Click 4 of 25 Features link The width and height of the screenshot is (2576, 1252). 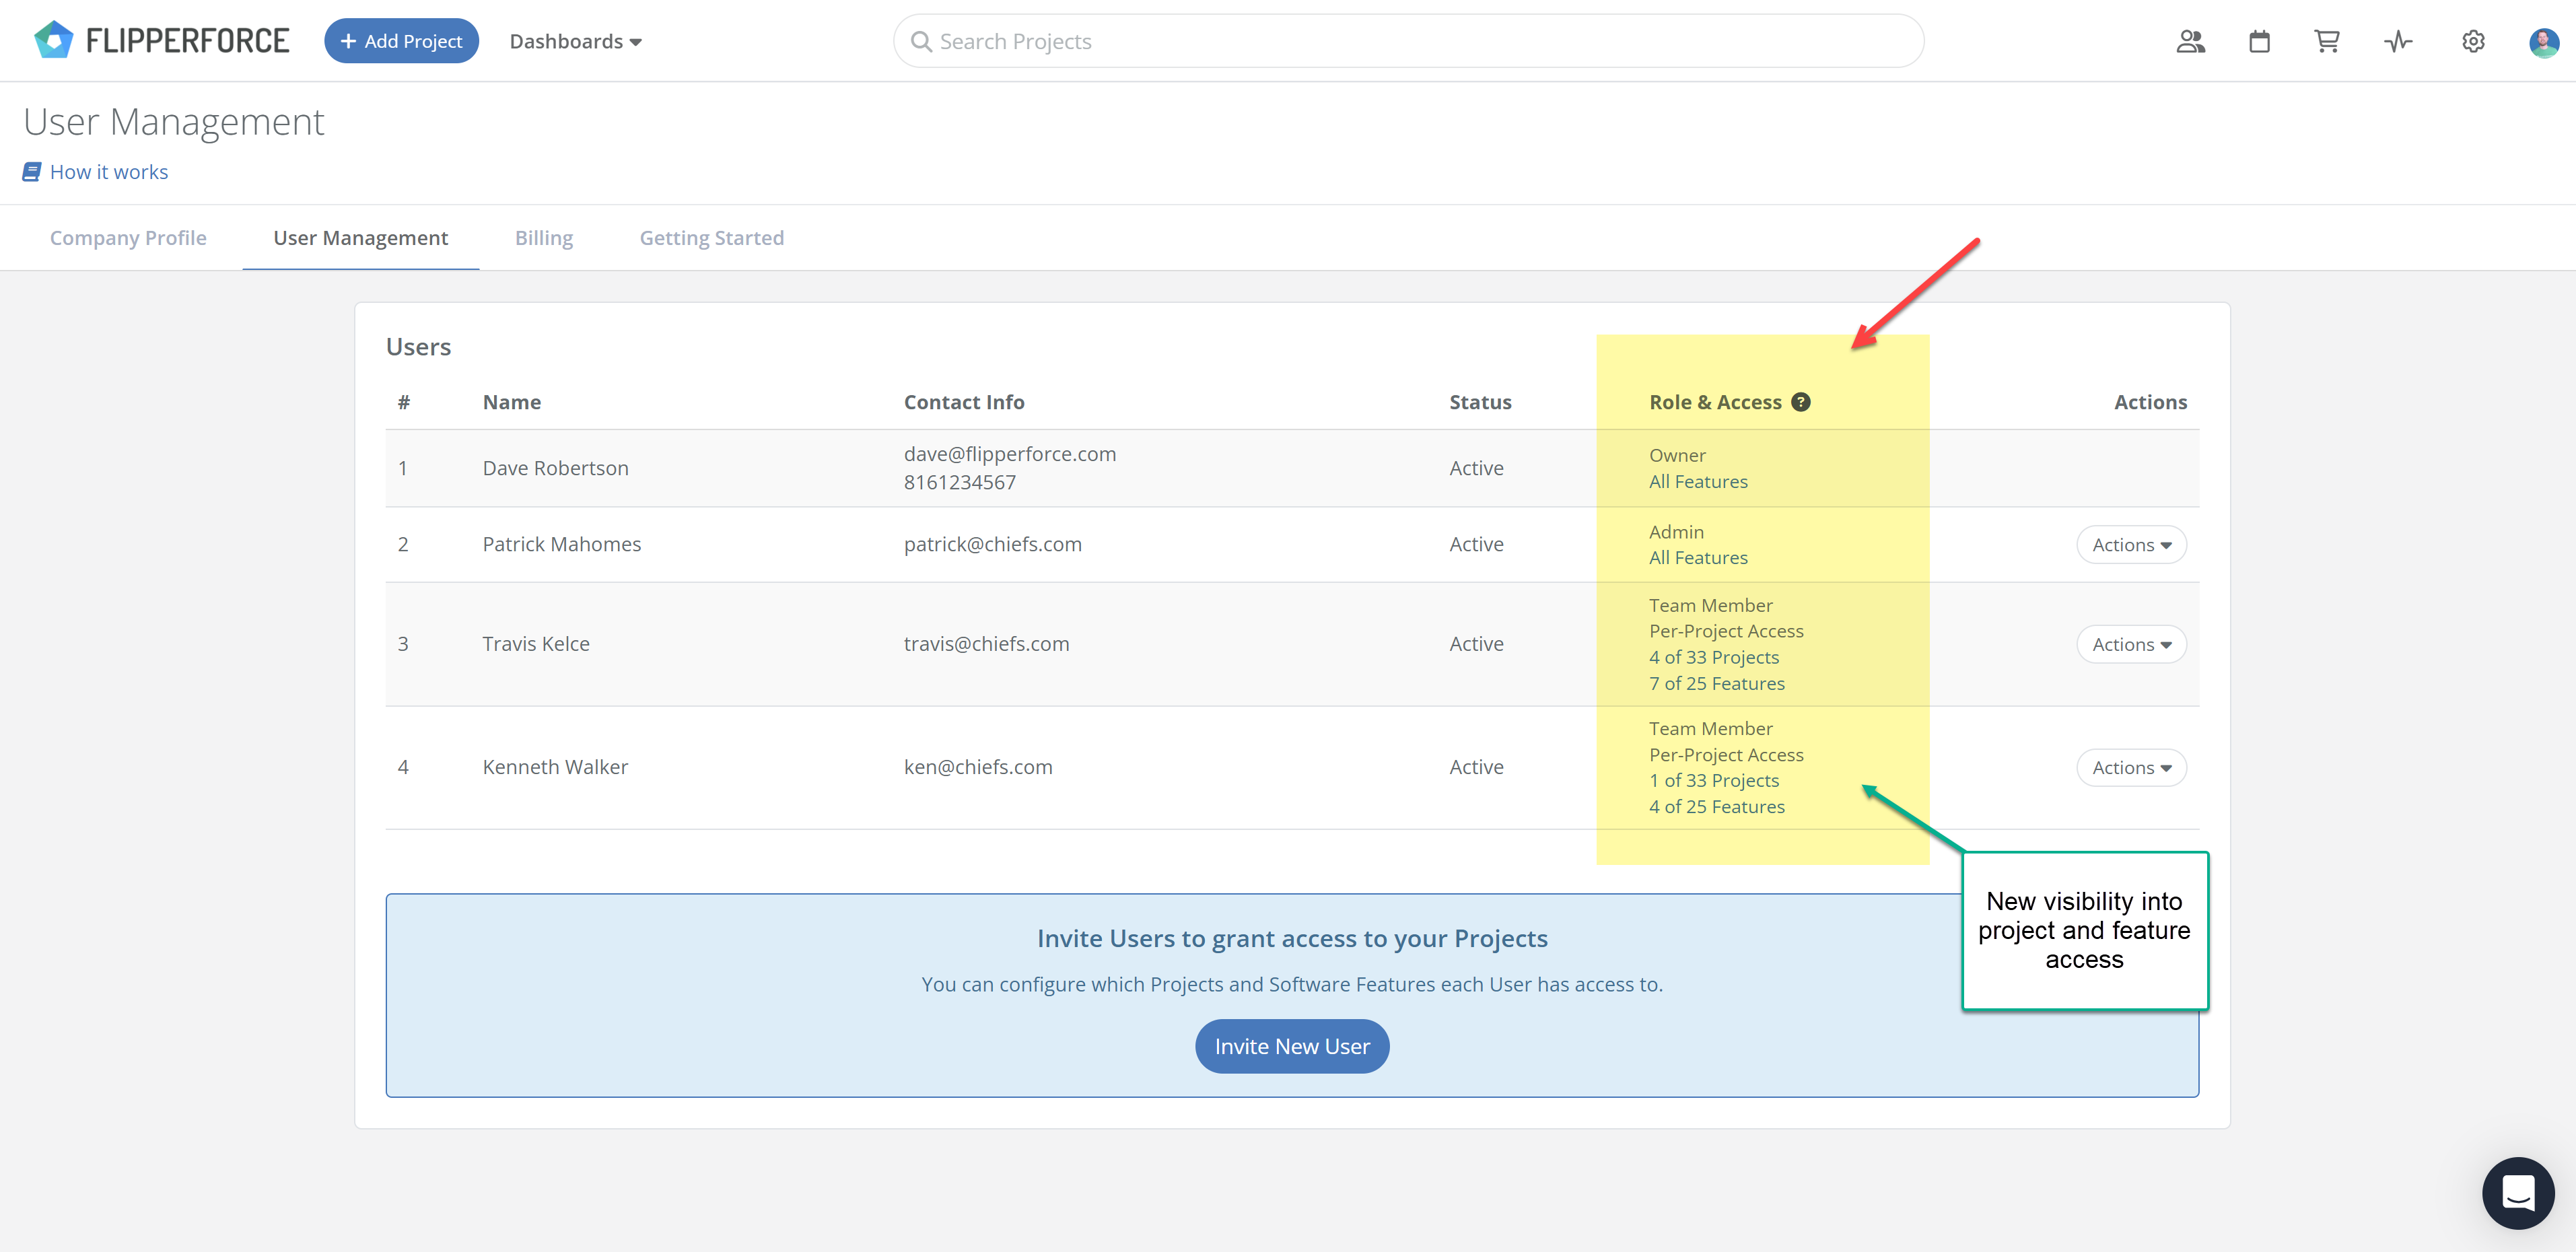coord(1717,807)
